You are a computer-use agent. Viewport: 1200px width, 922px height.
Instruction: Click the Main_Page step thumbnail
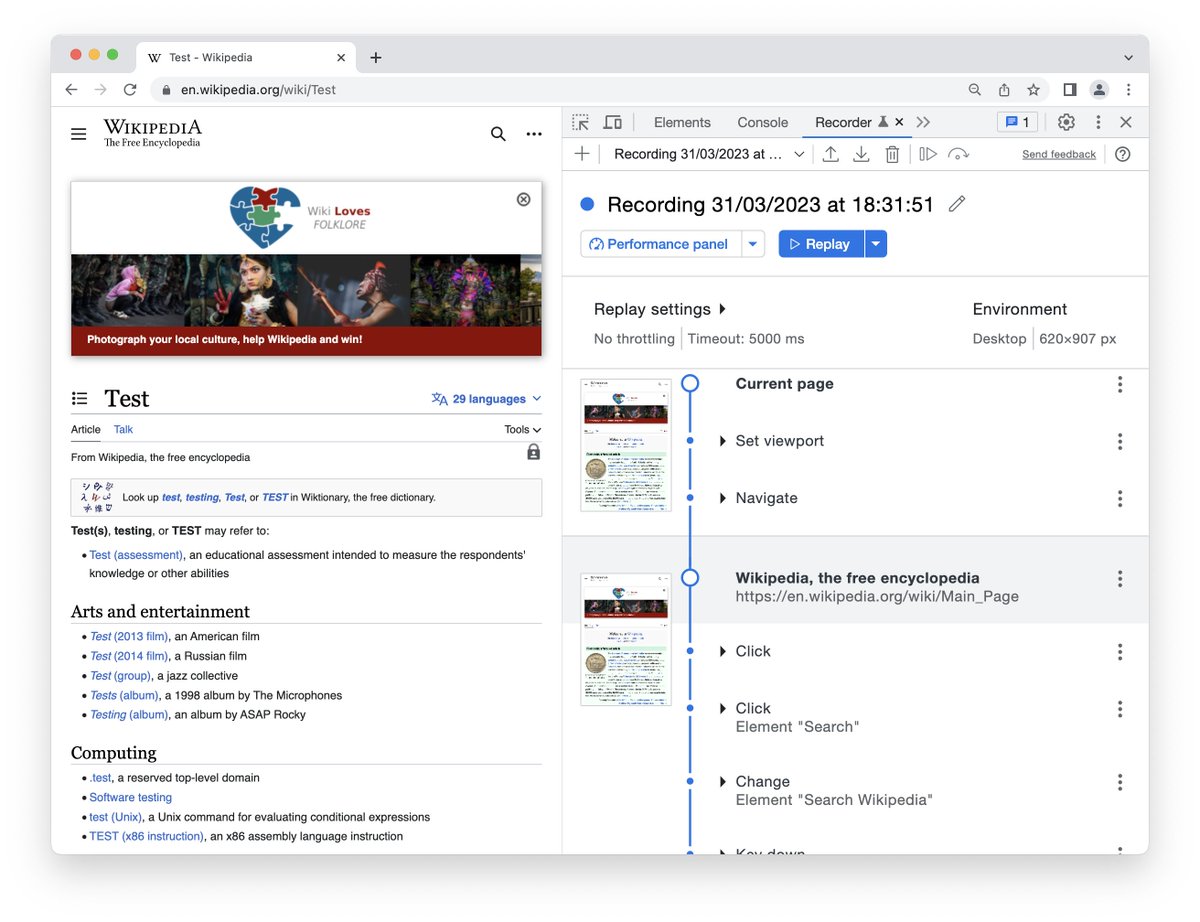[625, 639]
